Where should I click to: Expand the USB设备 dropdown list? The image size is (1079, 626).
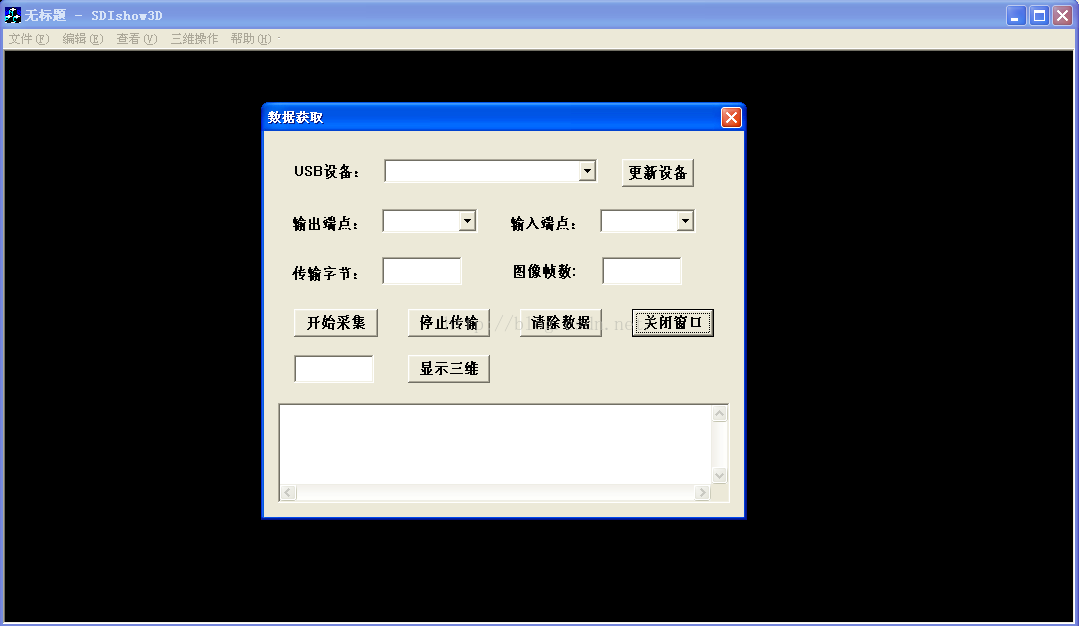(x=587, y=171)
